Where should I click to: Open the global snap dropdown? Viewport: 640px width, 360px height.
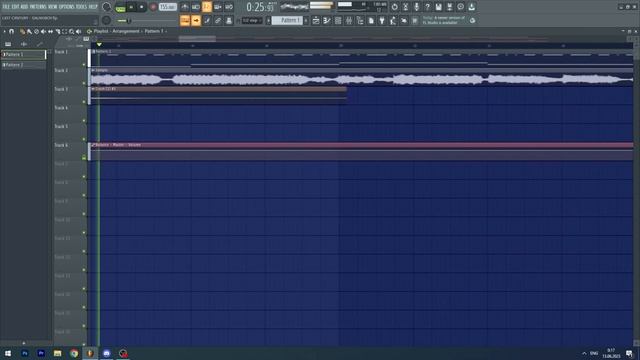pos(251,20)
